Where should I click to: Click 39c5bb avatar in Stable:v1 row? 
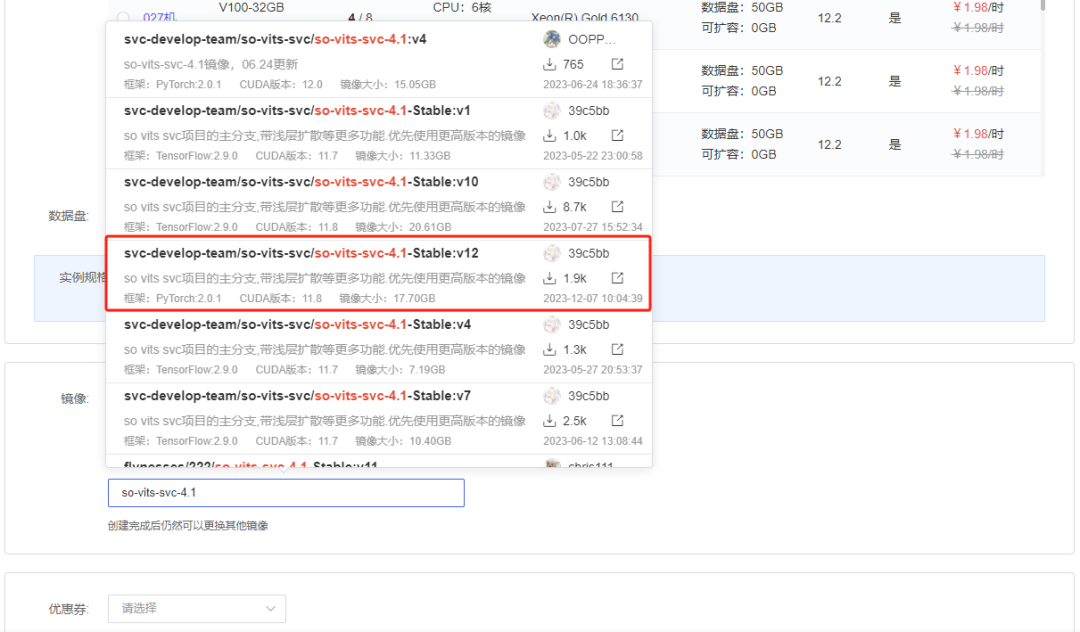coord(552,110)
